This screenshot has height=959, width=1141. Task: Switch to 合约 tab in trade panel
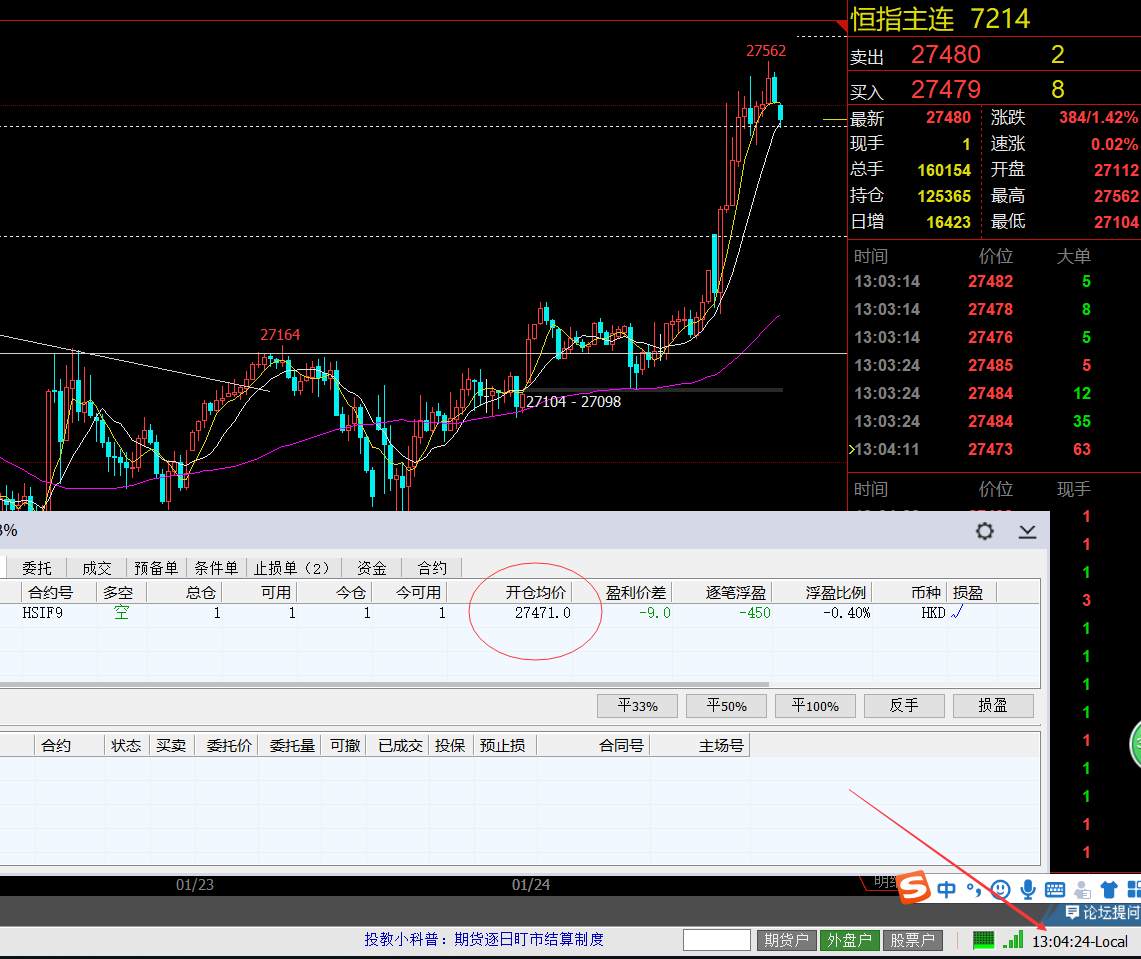click(x=432, y=568)
